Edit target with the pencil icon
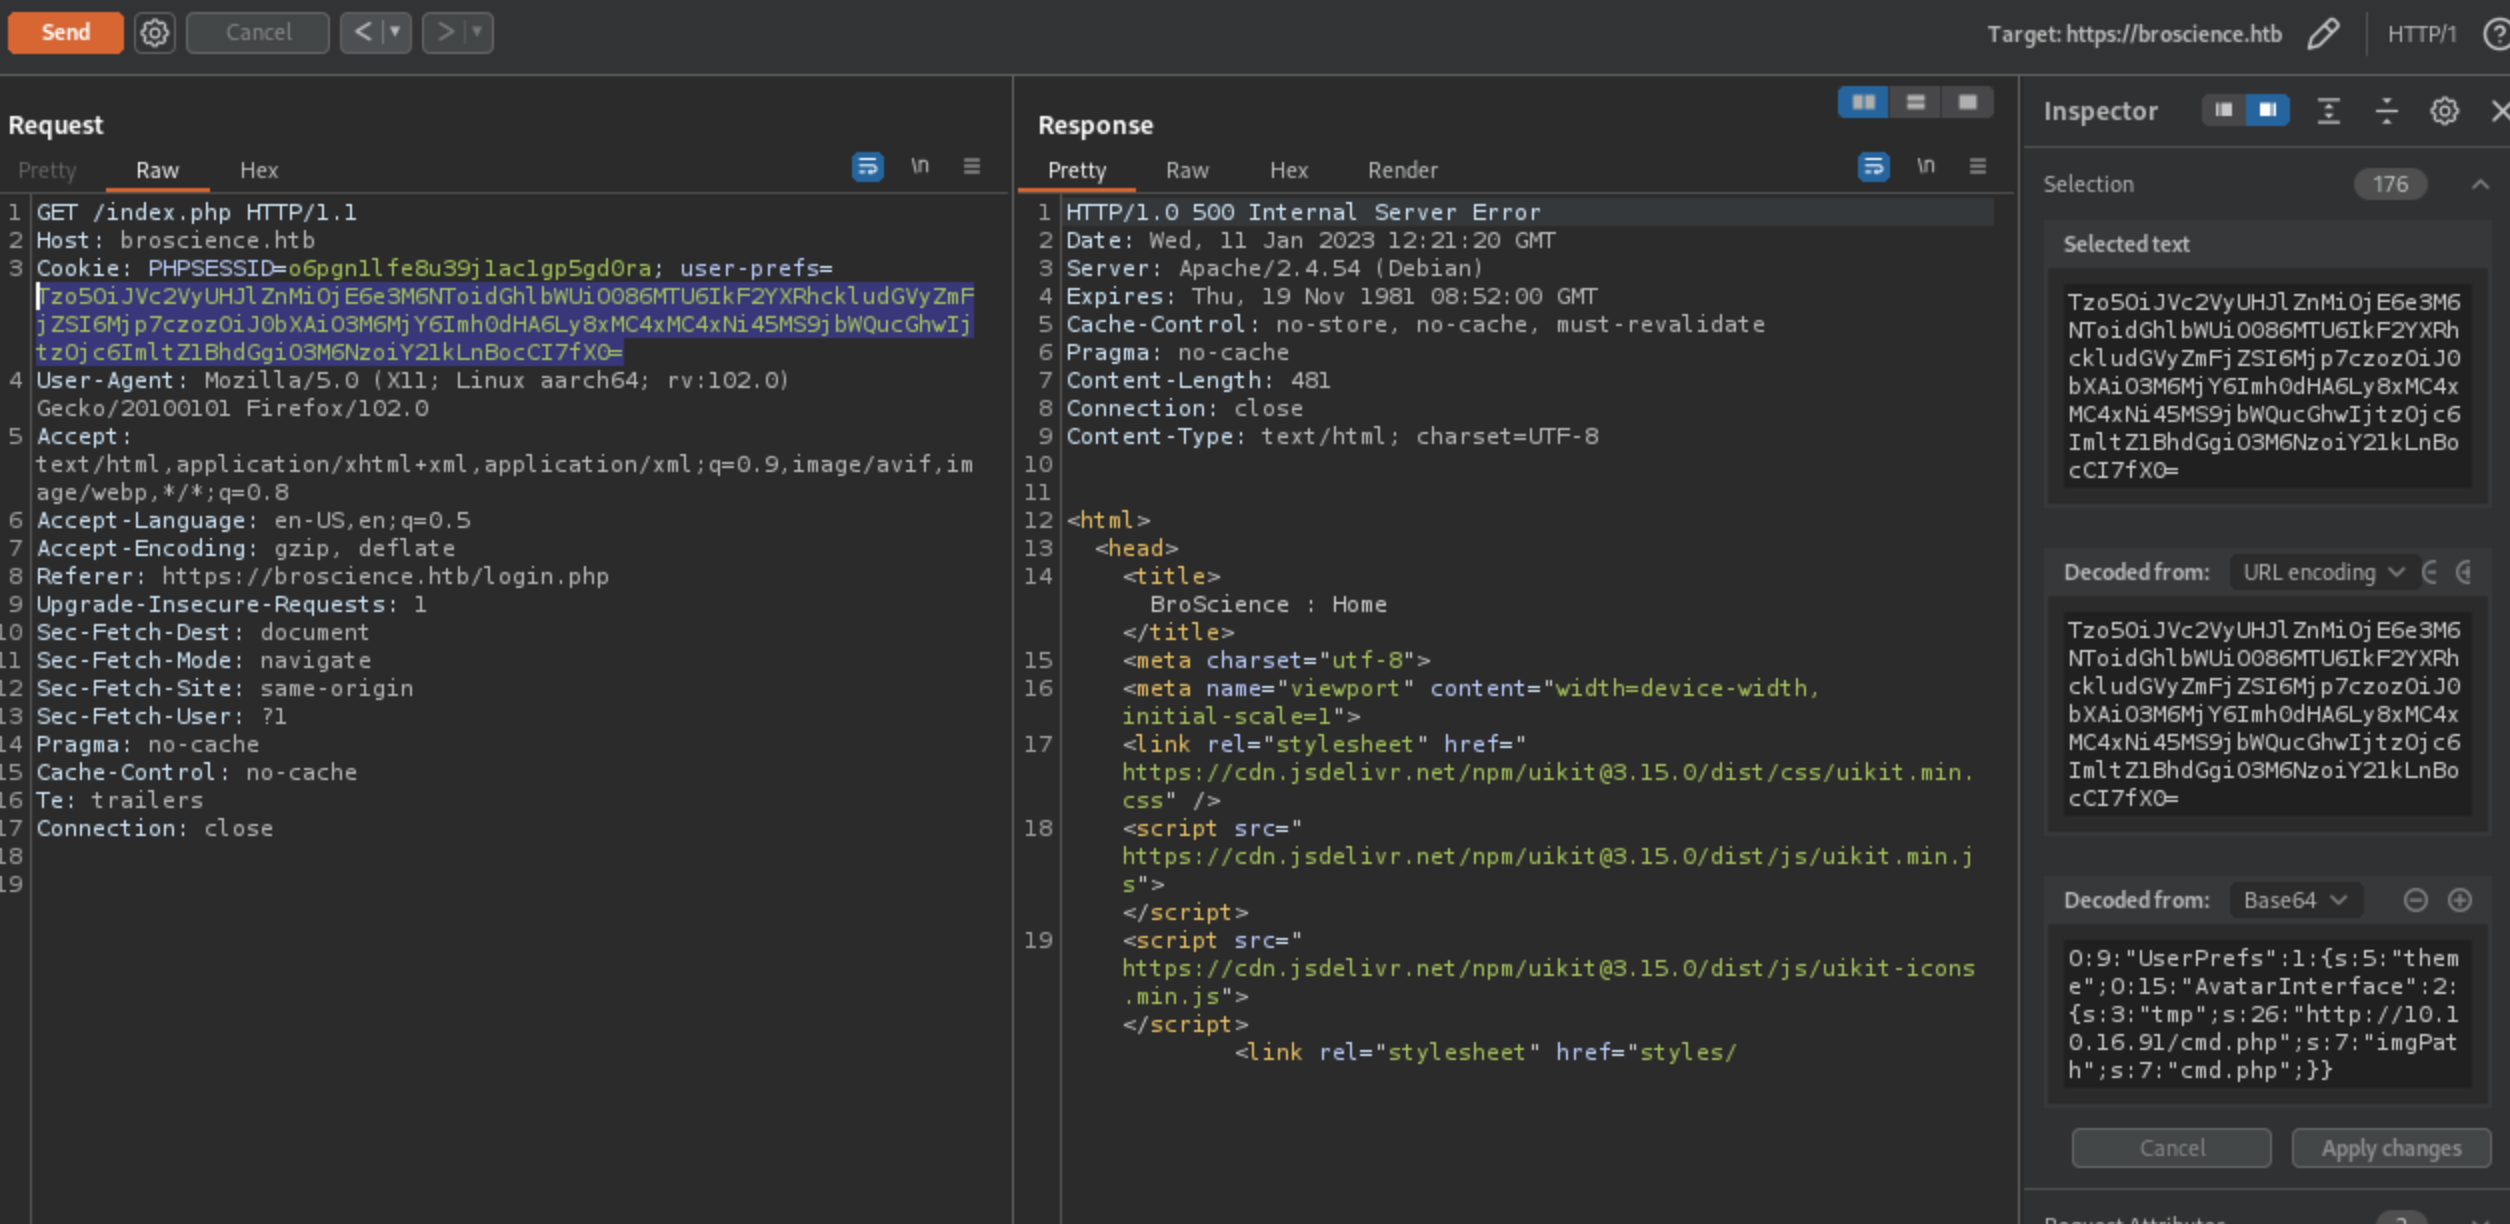 pos(2323,34)
